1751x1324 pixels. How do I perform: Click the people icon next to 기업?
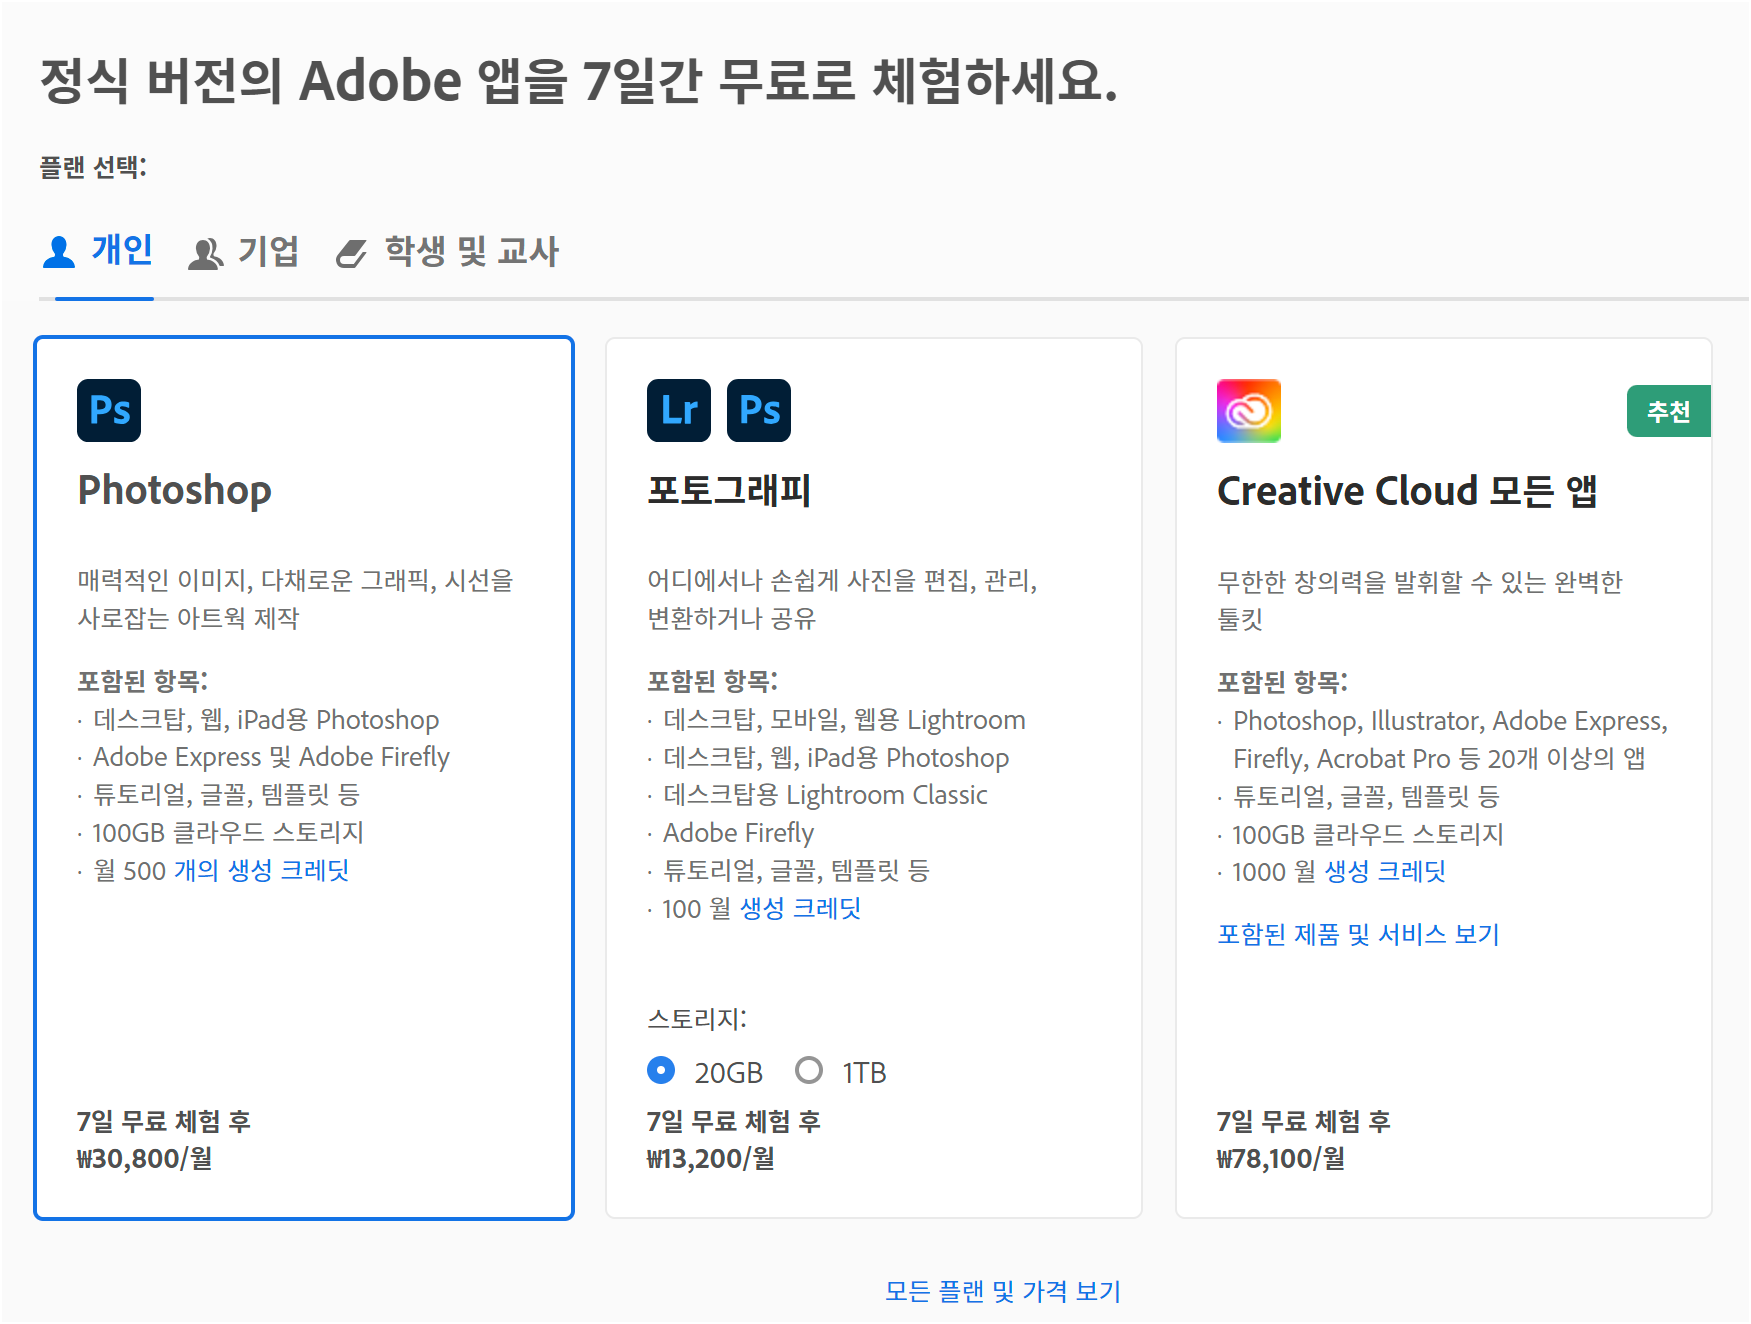coord(206,253)
